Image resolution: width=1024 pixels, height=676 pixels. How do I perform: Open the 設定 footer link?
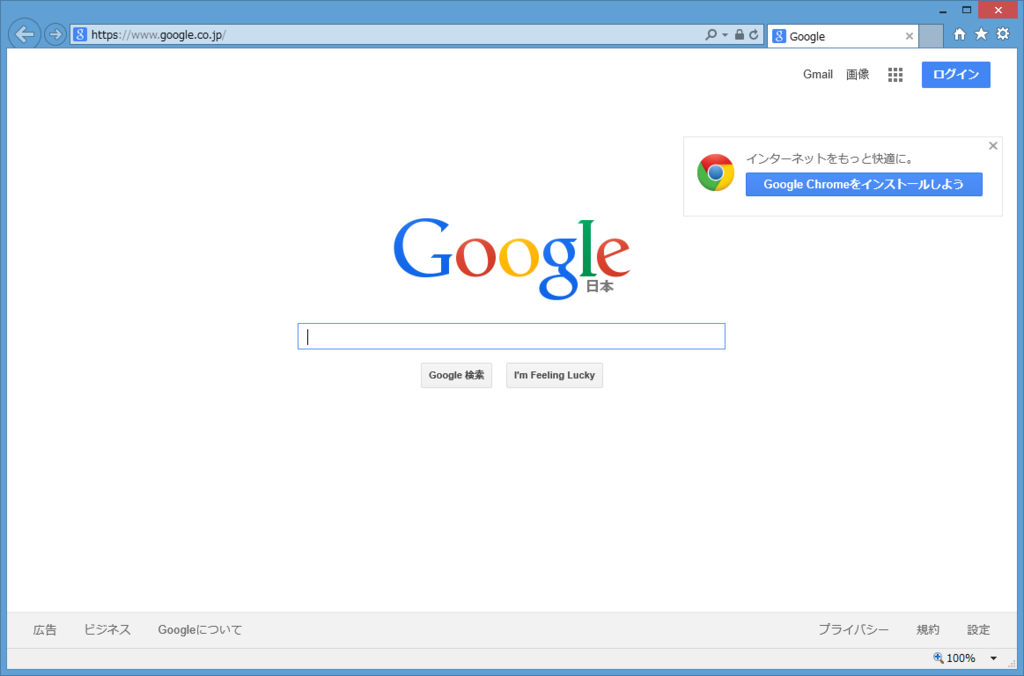pos(978,630)
